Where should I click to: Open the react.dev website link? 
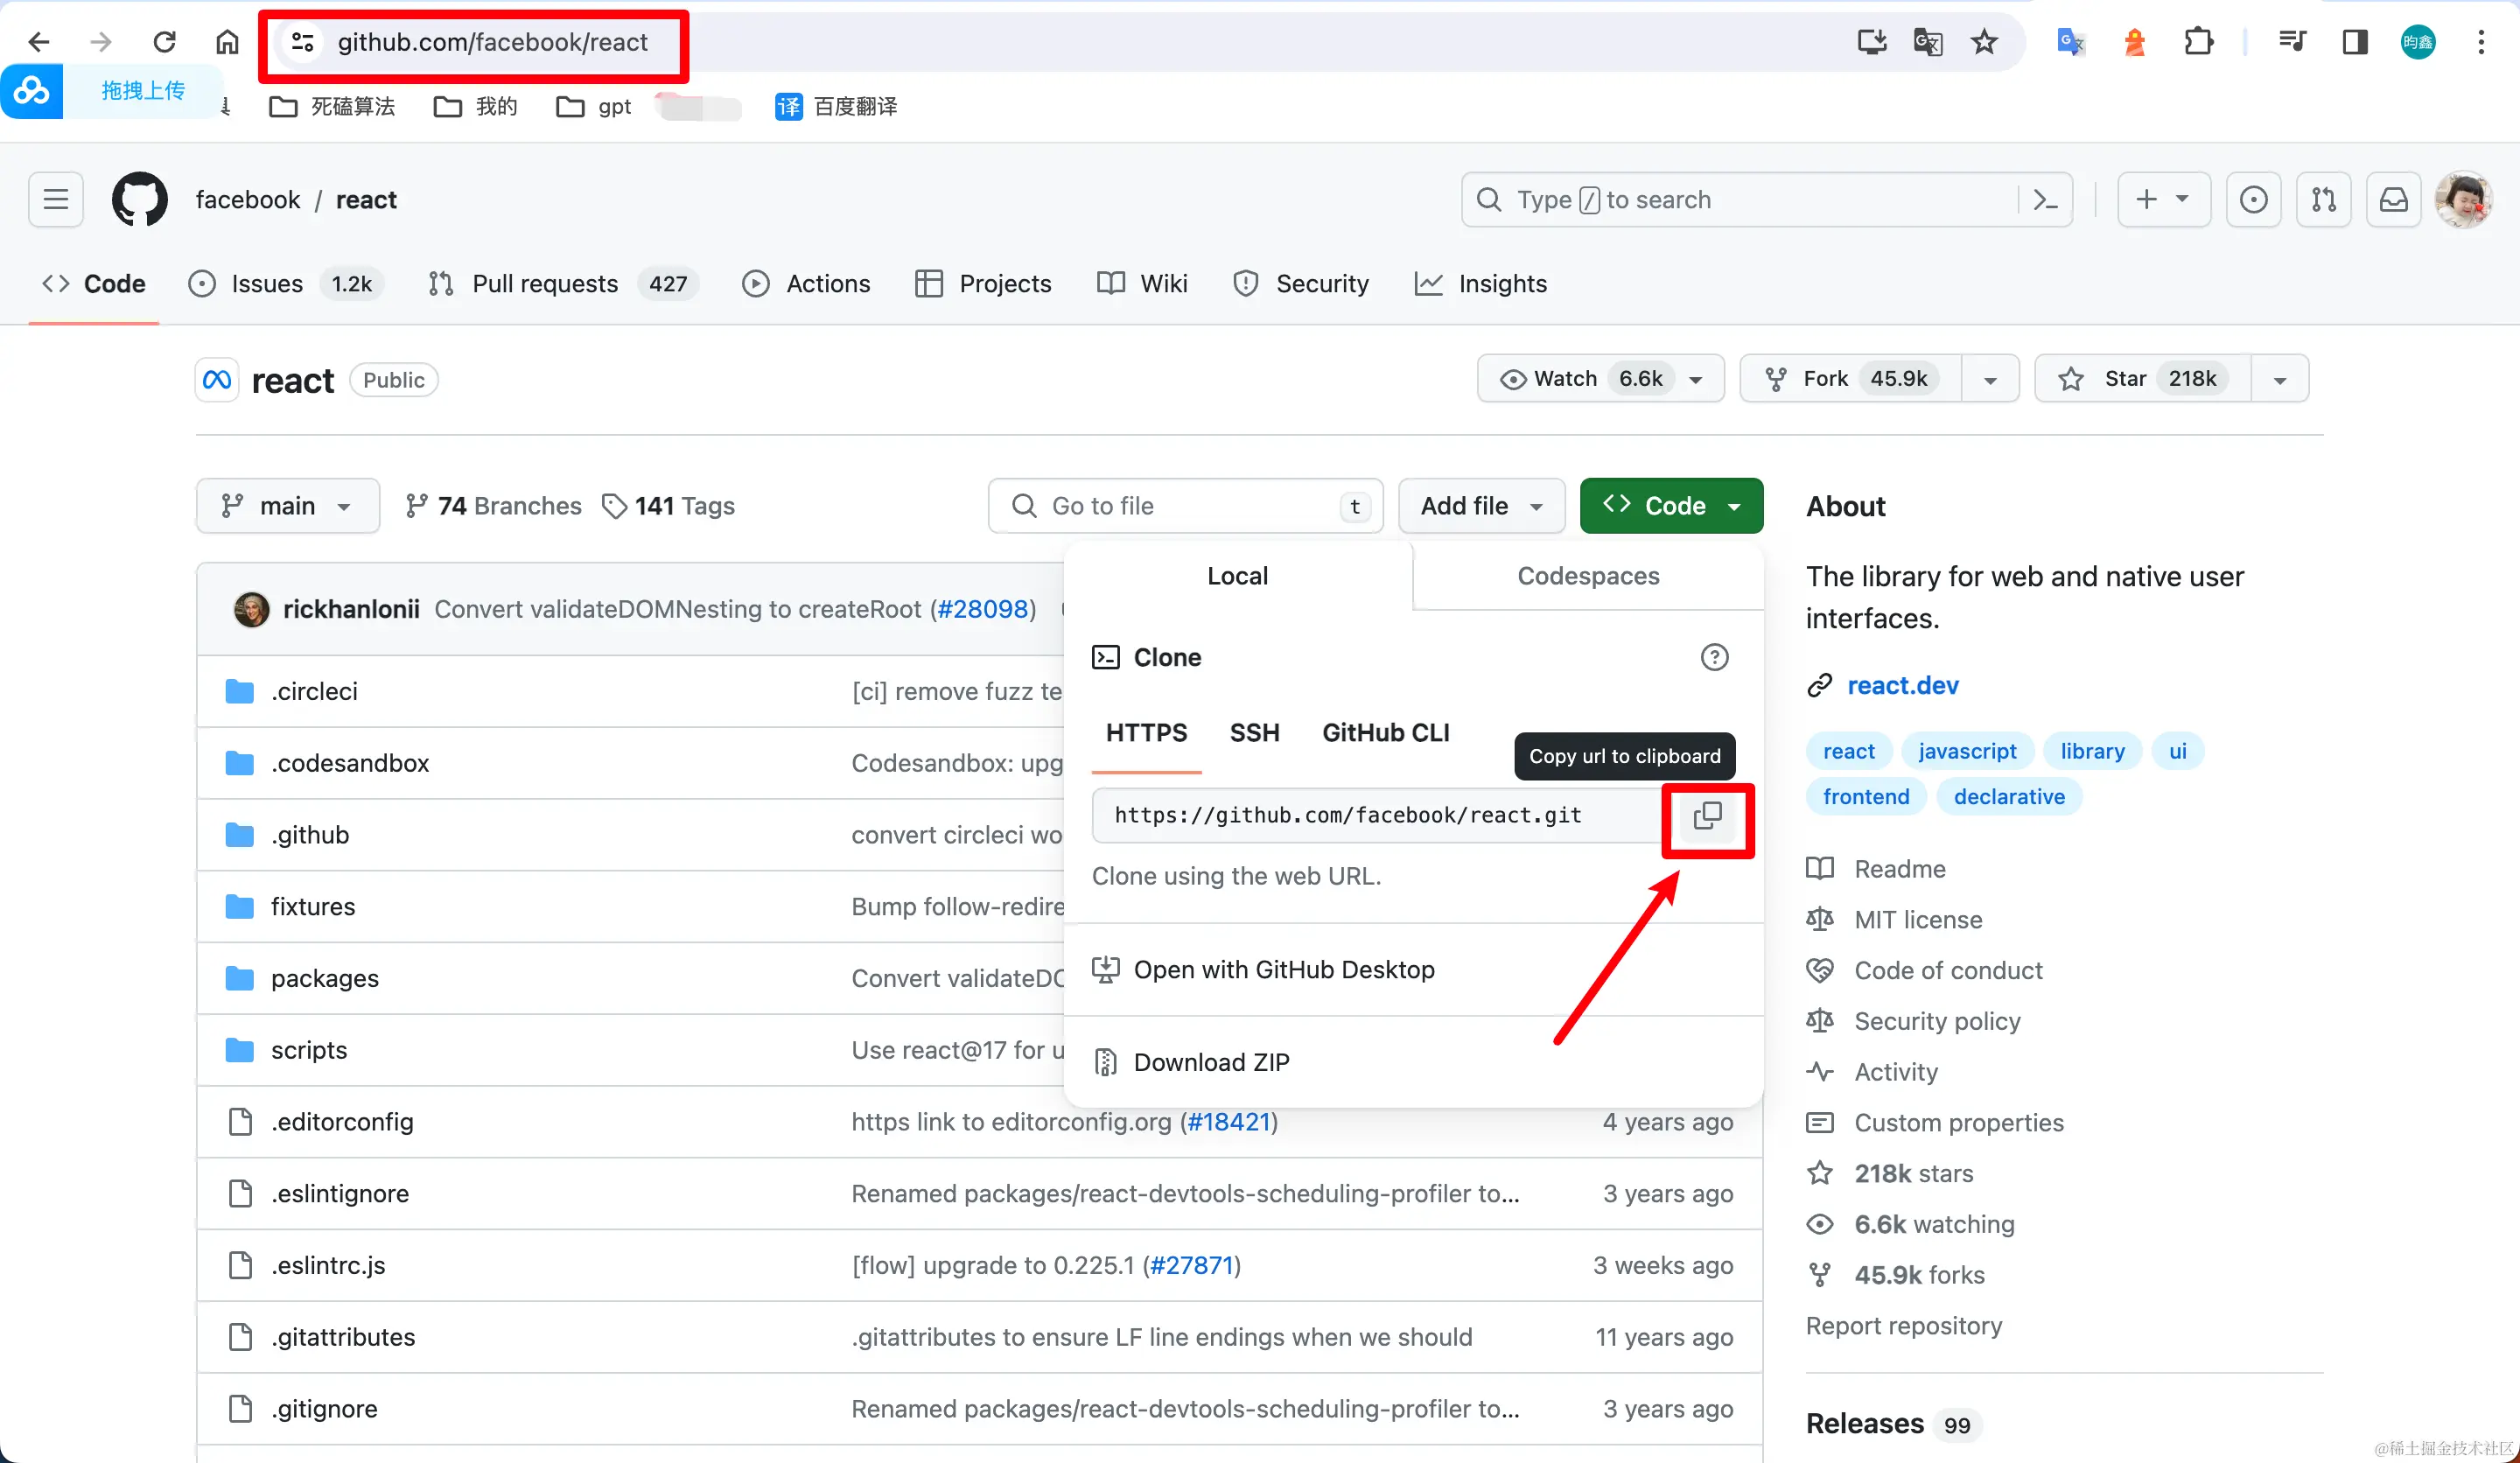[x=1902, y=685]
